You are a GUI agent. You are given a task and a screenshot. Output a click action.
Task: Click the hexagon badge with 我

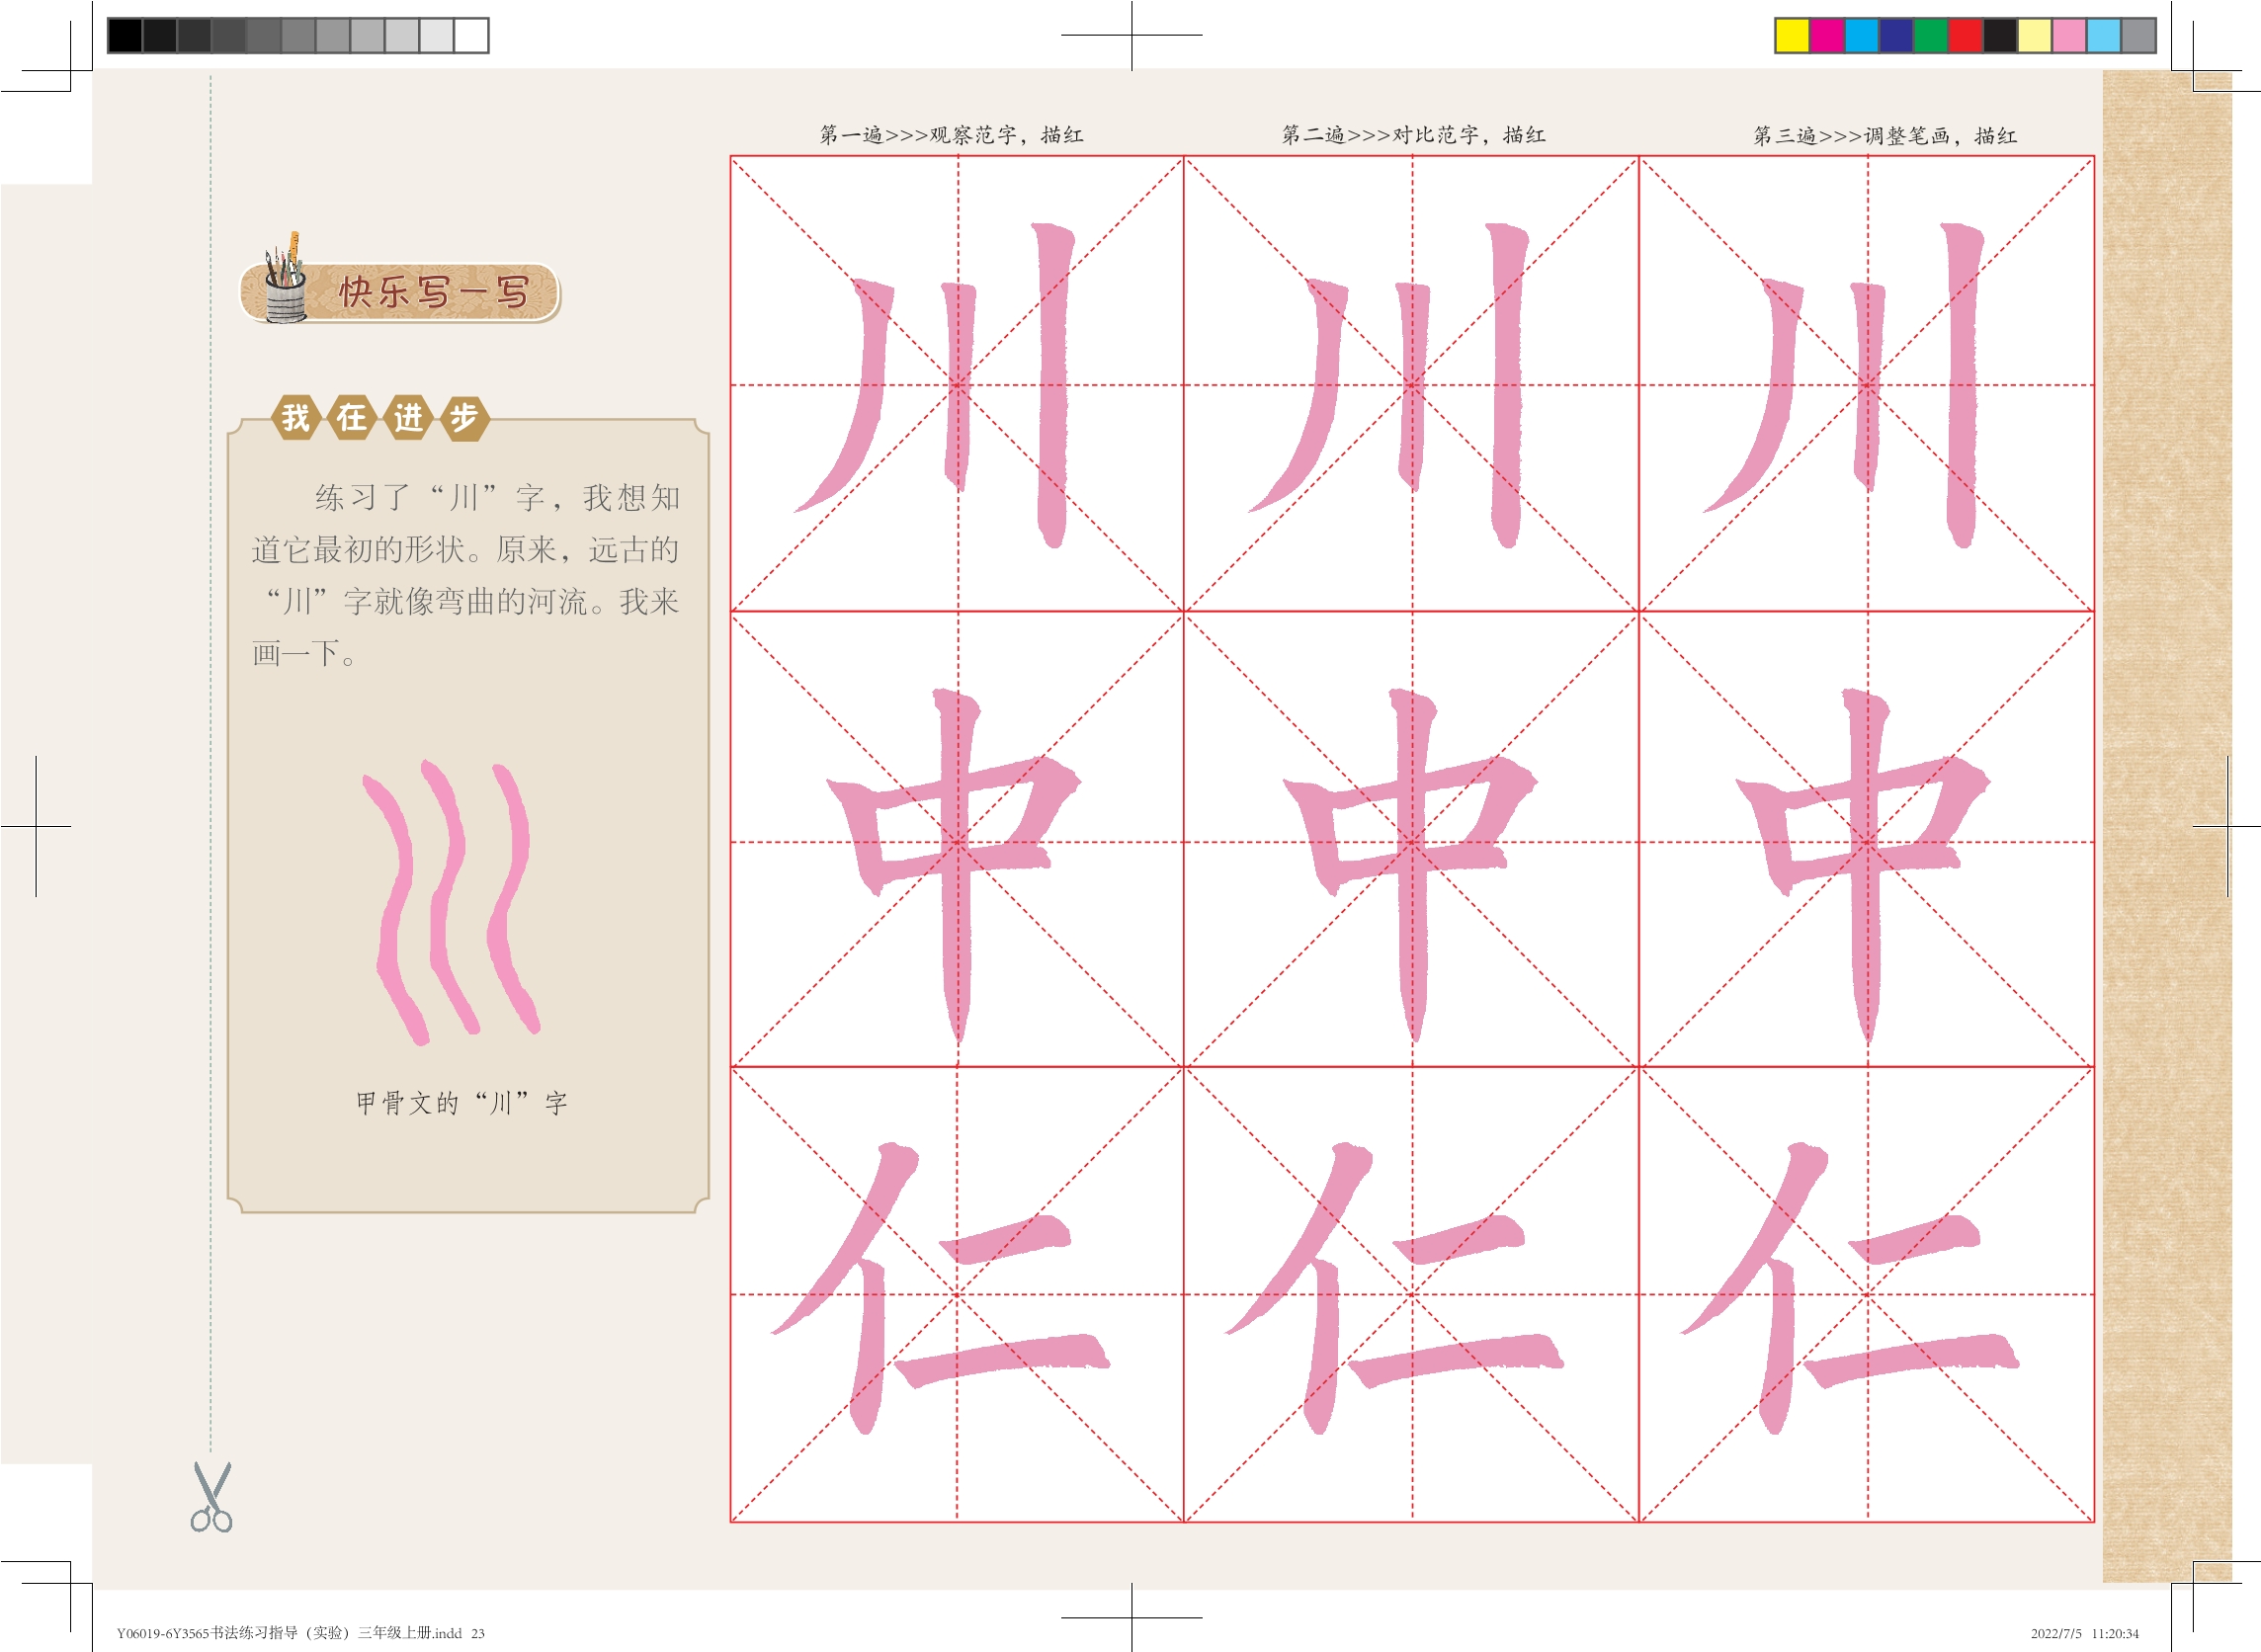[296, 417]
